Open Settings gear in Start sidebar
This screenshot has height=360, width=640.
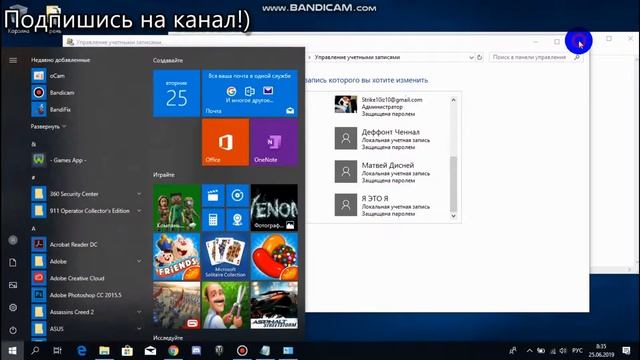pos(13,307)
